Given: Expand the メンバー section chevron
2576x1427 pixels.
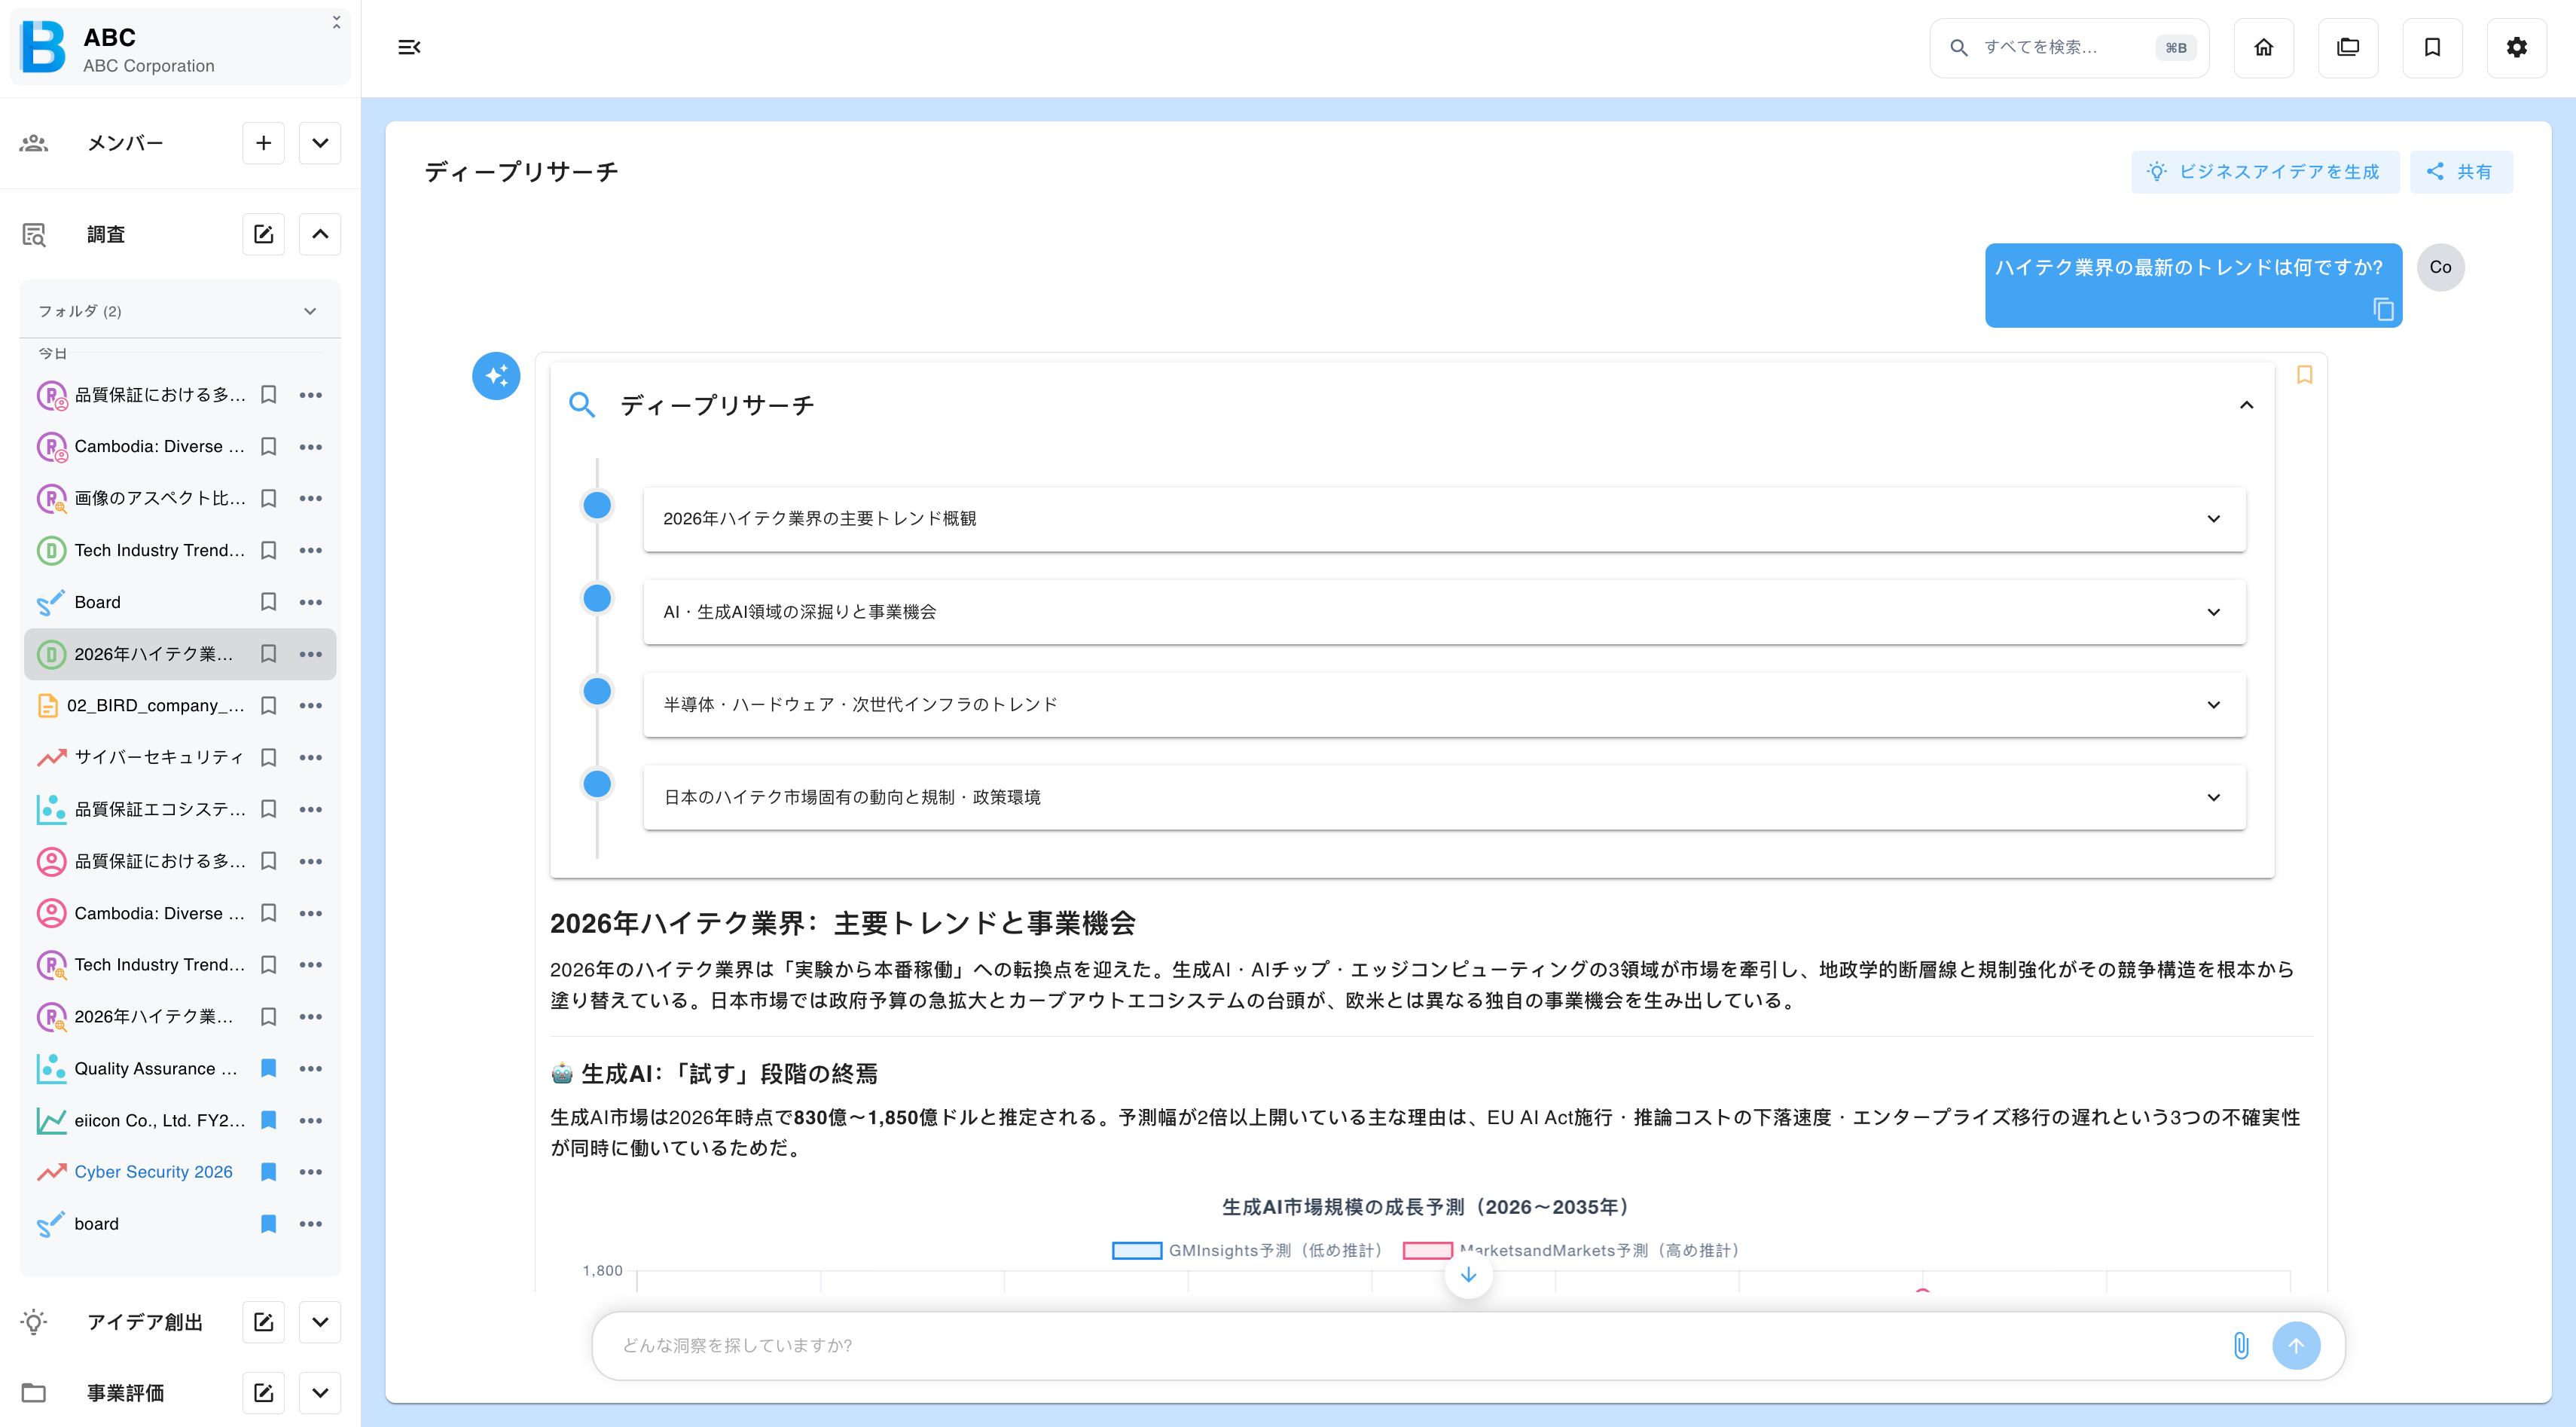Looking at the screenshot, I should 320,143.
